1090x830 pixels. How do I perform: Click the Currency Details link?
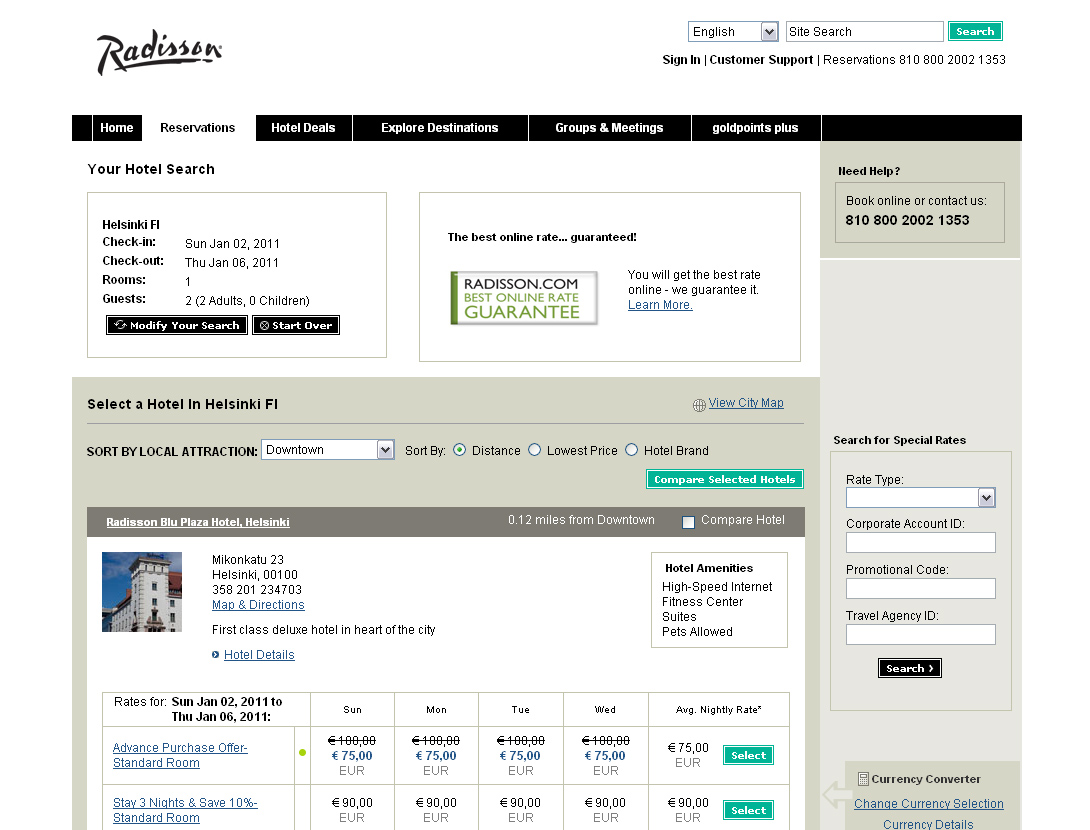coord(928,824)
